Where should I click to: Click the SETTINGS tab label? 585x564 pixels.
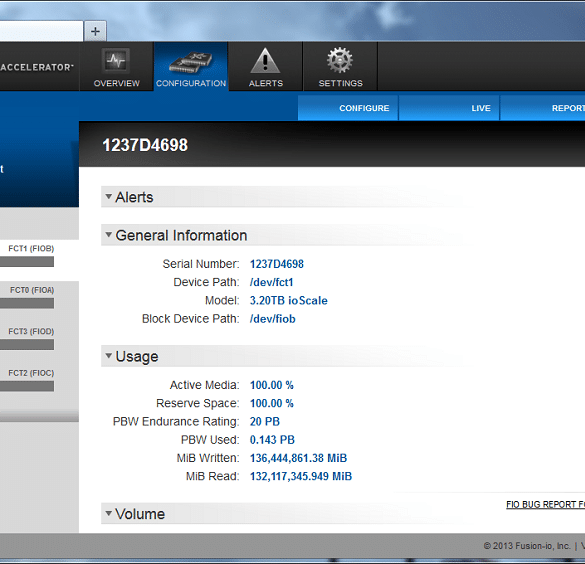point(340,83)
